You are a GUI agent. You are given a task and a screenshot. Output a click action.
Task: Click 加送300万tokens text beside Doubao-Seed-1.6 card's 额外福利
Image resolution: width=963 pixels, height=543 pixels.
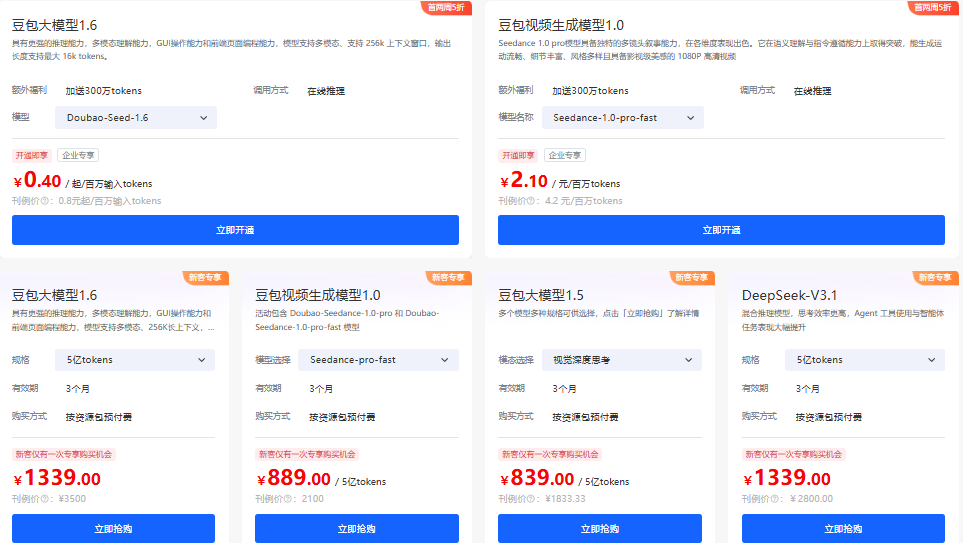(104, 91)
